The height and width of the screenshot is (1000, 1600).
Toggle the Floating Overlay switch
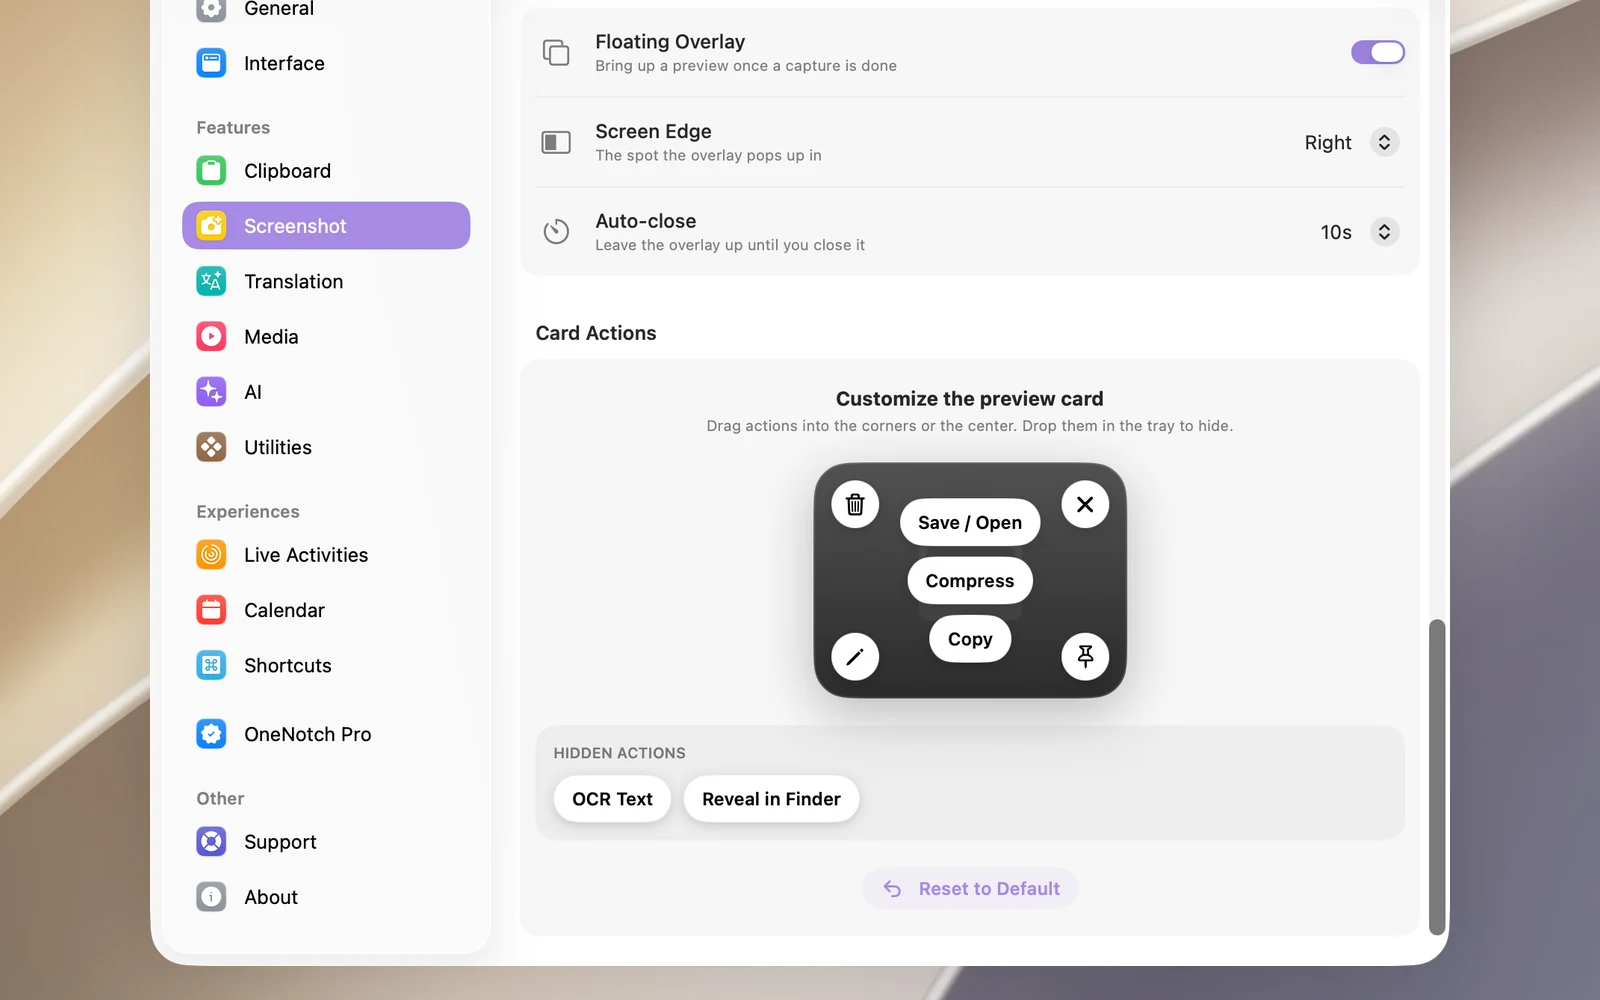[1378, 52]
